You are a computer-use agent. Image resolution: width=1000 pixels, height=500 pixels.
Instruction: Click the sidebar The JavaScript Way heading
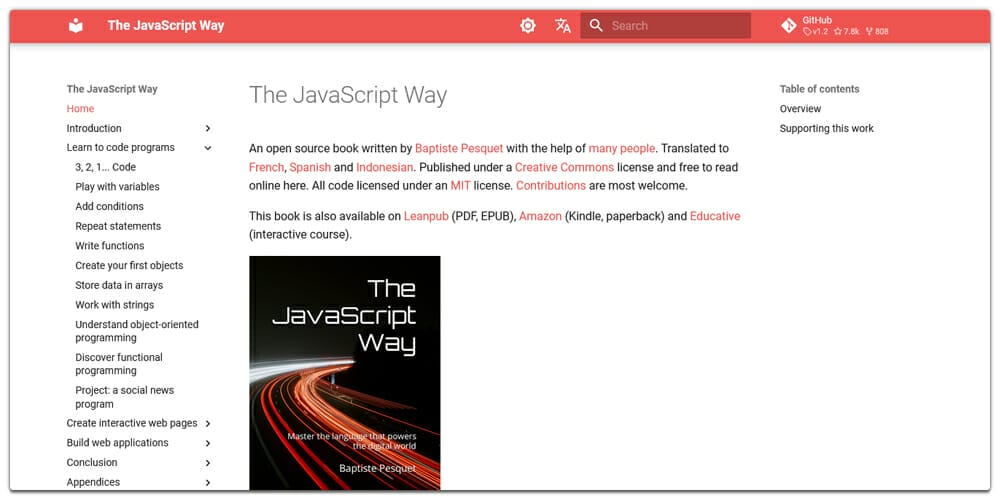(x=112, y=89)
